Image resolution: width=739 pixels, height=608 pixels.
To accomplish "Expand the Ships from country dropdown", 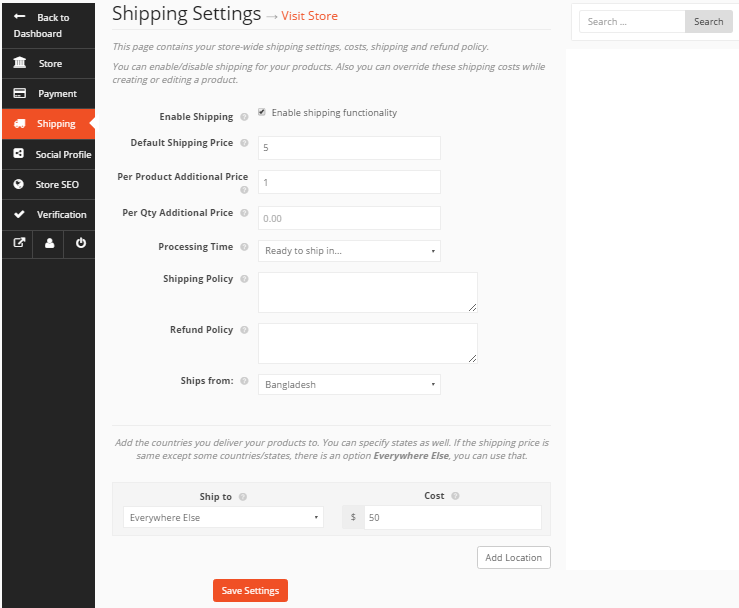I will [349, 384].
